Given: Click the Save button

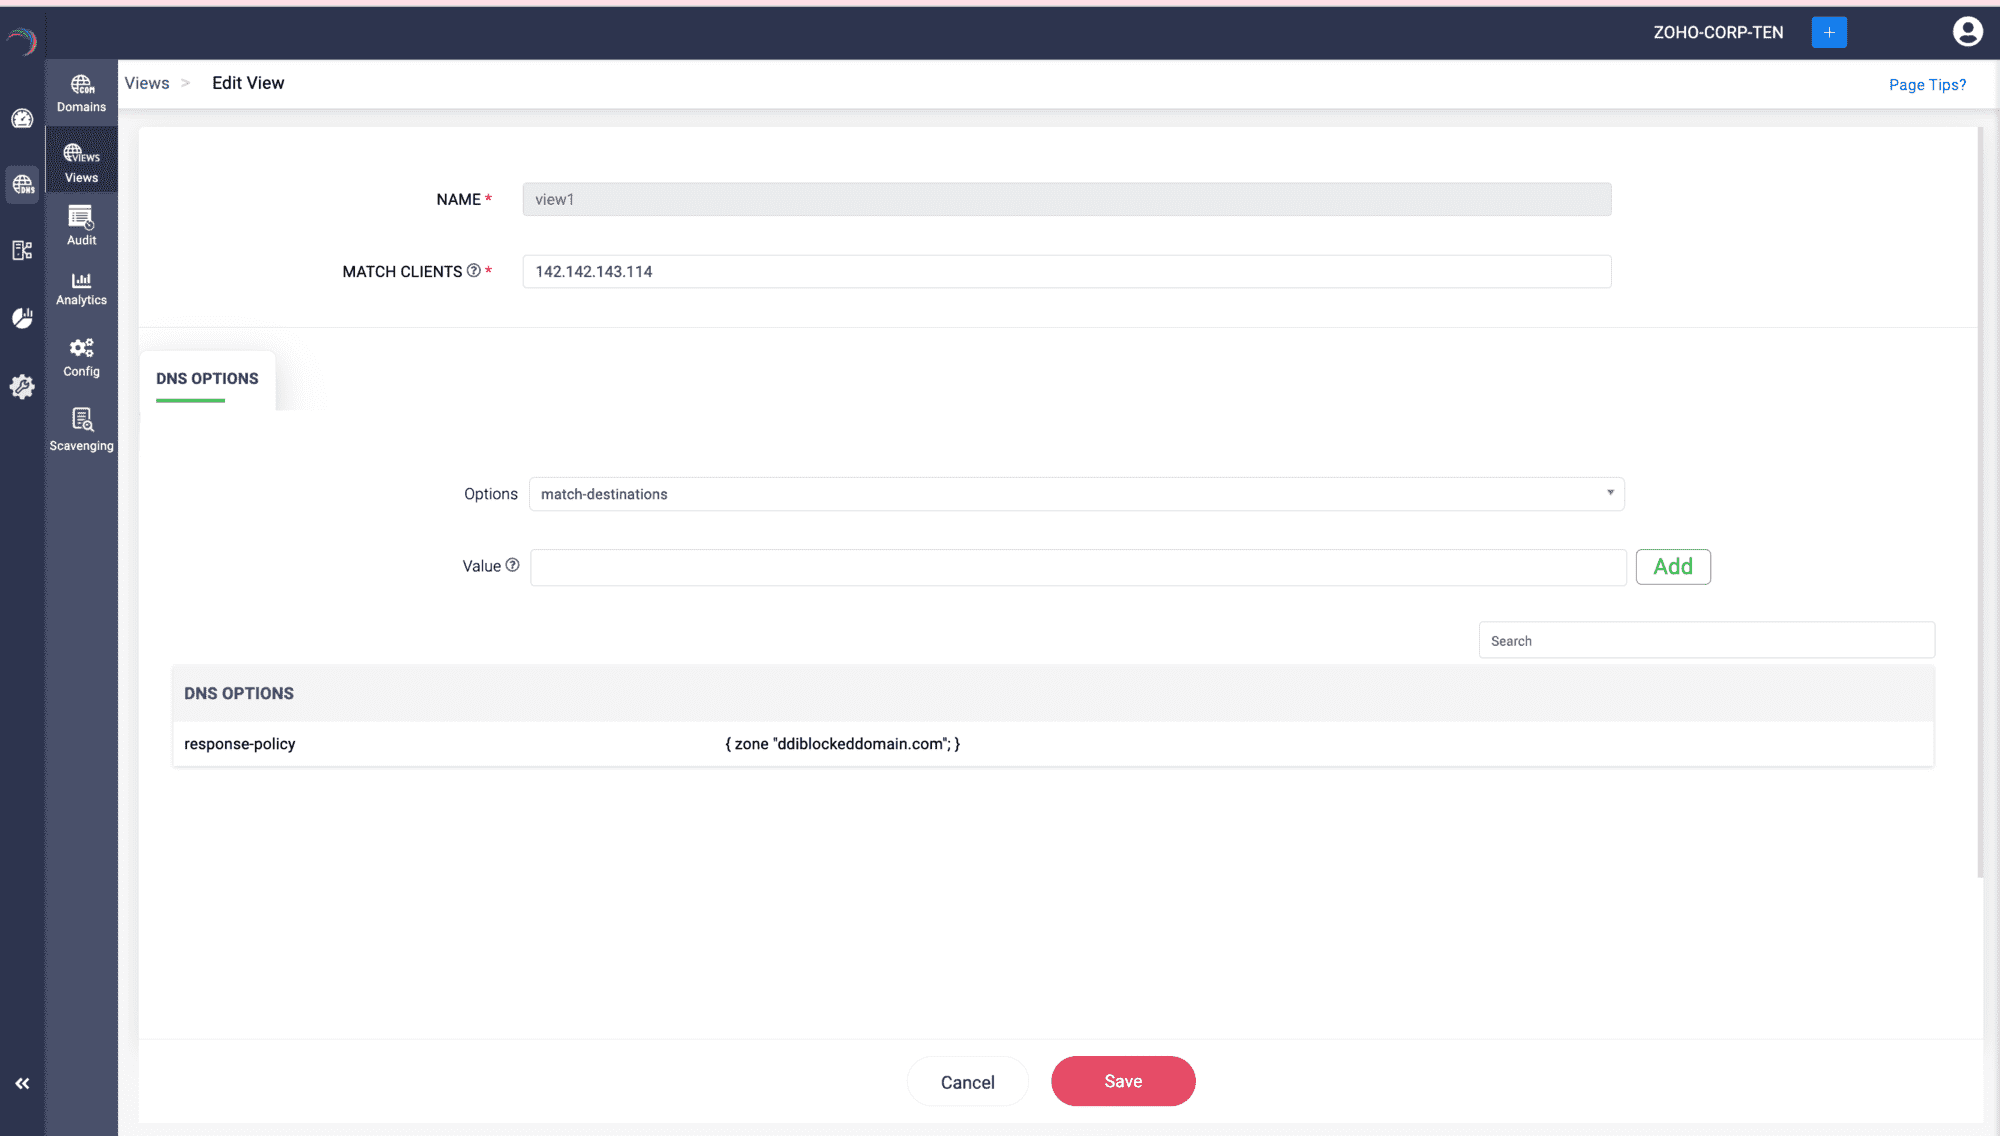Looking at the screenshot, I should tap(1122, 1081).
